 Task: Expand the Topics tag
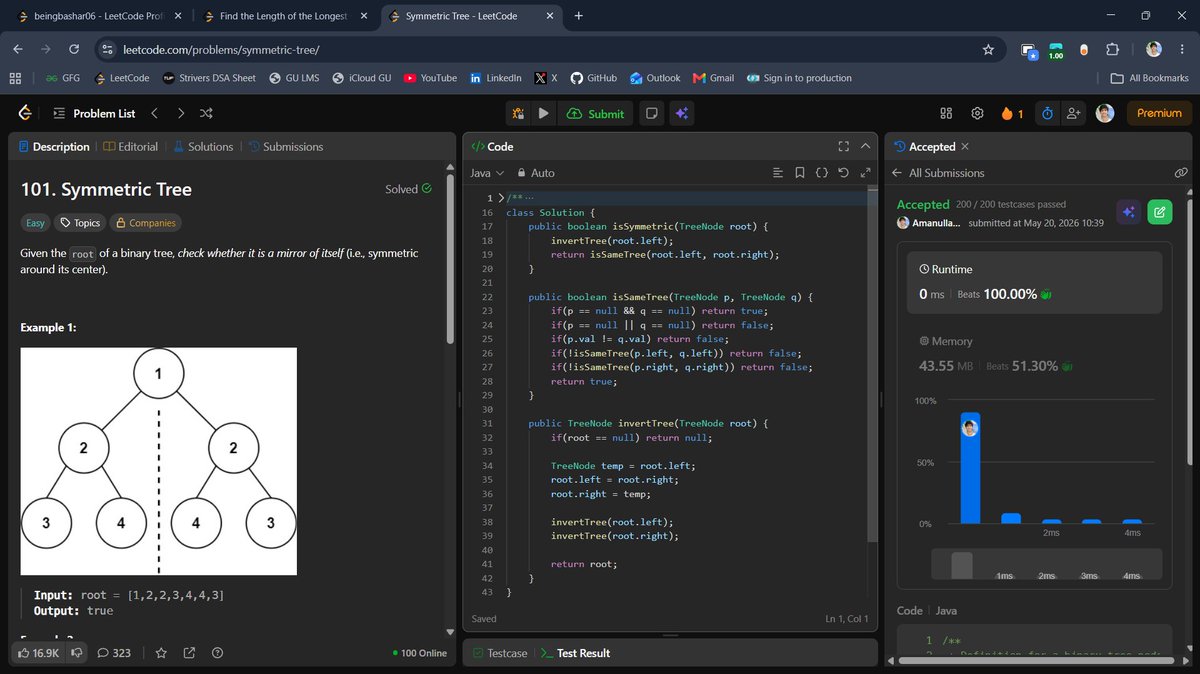(80, 223)
